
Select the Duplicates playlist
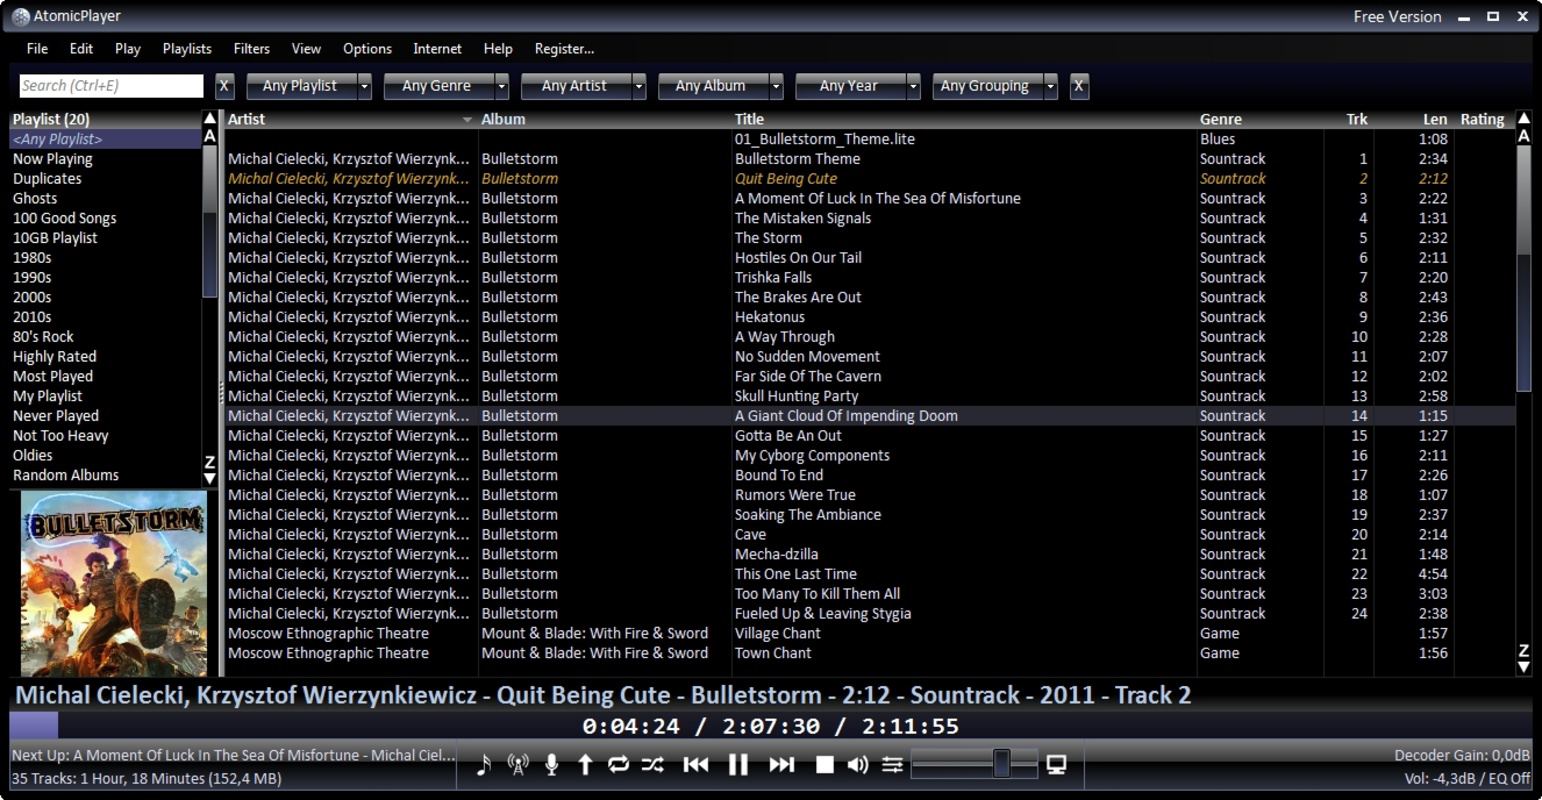105,179
